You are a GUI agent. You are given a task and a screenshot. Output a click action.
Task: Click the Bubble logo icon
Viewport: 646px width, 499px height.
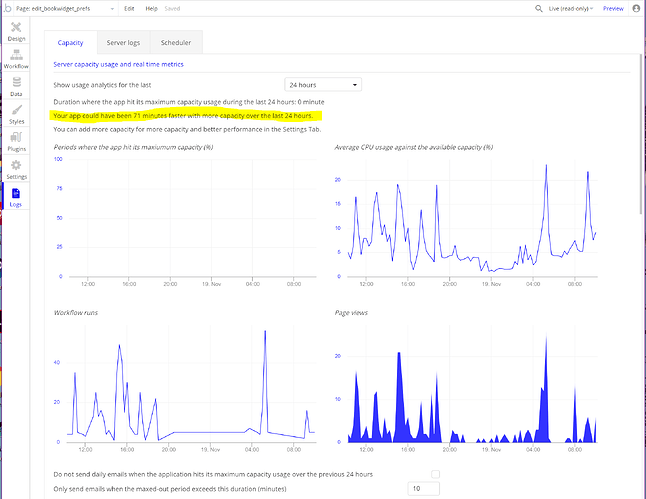[7, 8]
